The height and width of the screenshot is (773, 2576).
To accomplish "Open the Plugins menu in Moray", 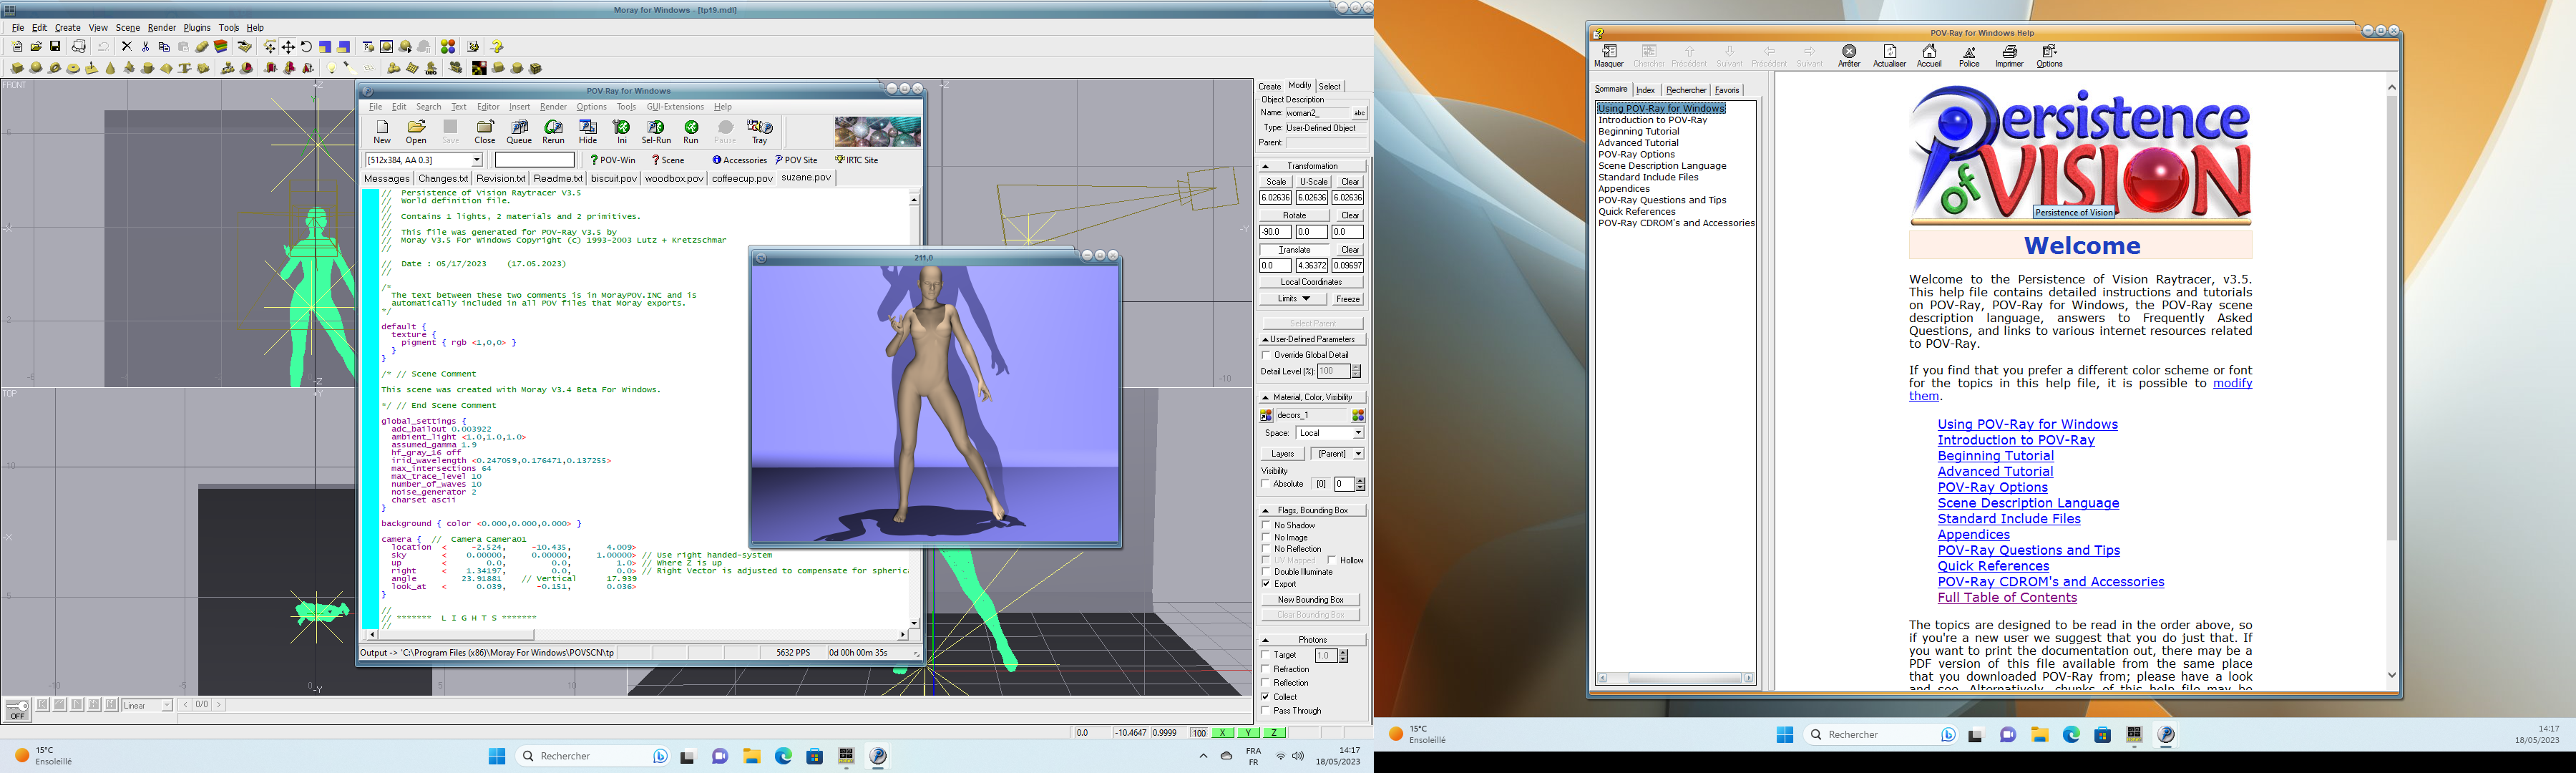I will pos(196,28).
